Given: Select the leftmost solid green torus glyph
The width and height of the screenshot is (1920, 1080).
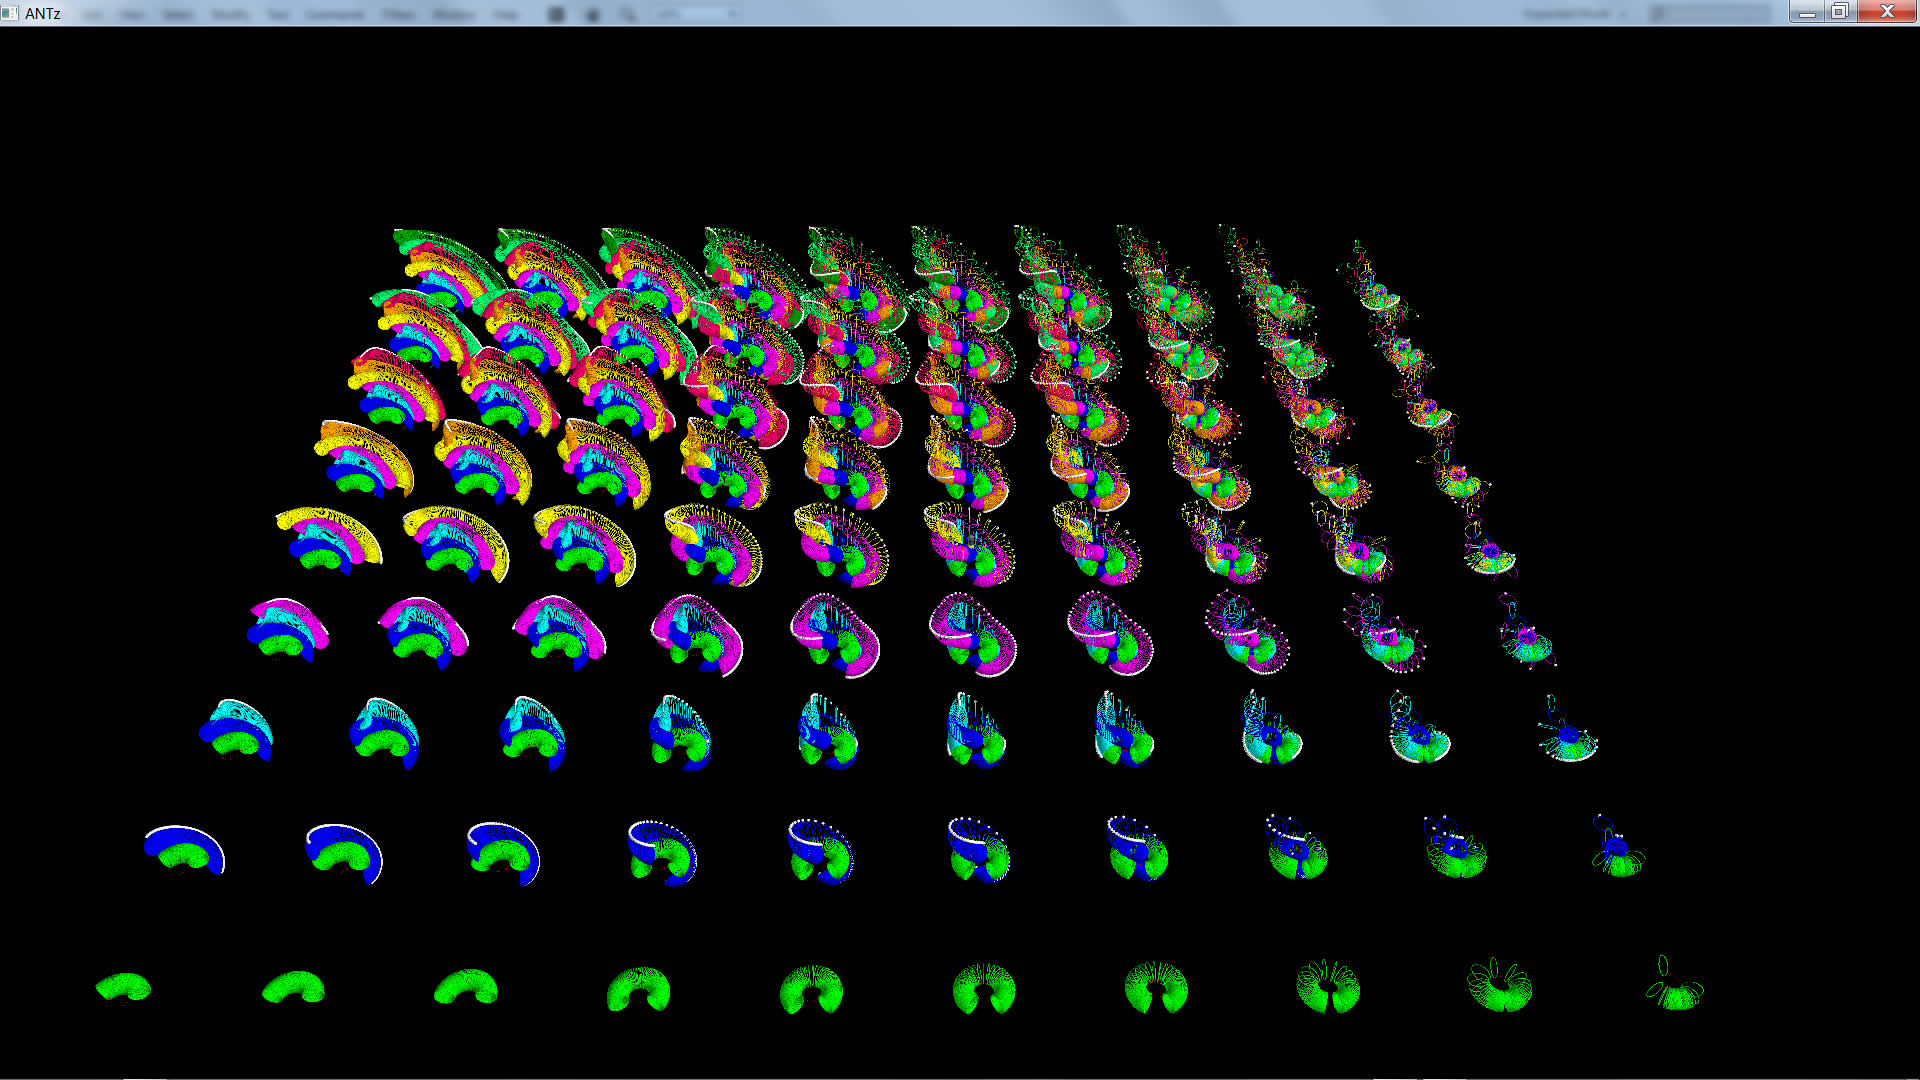Looking at the screenshot, I should pyautogui.click(x=124, y=987).
